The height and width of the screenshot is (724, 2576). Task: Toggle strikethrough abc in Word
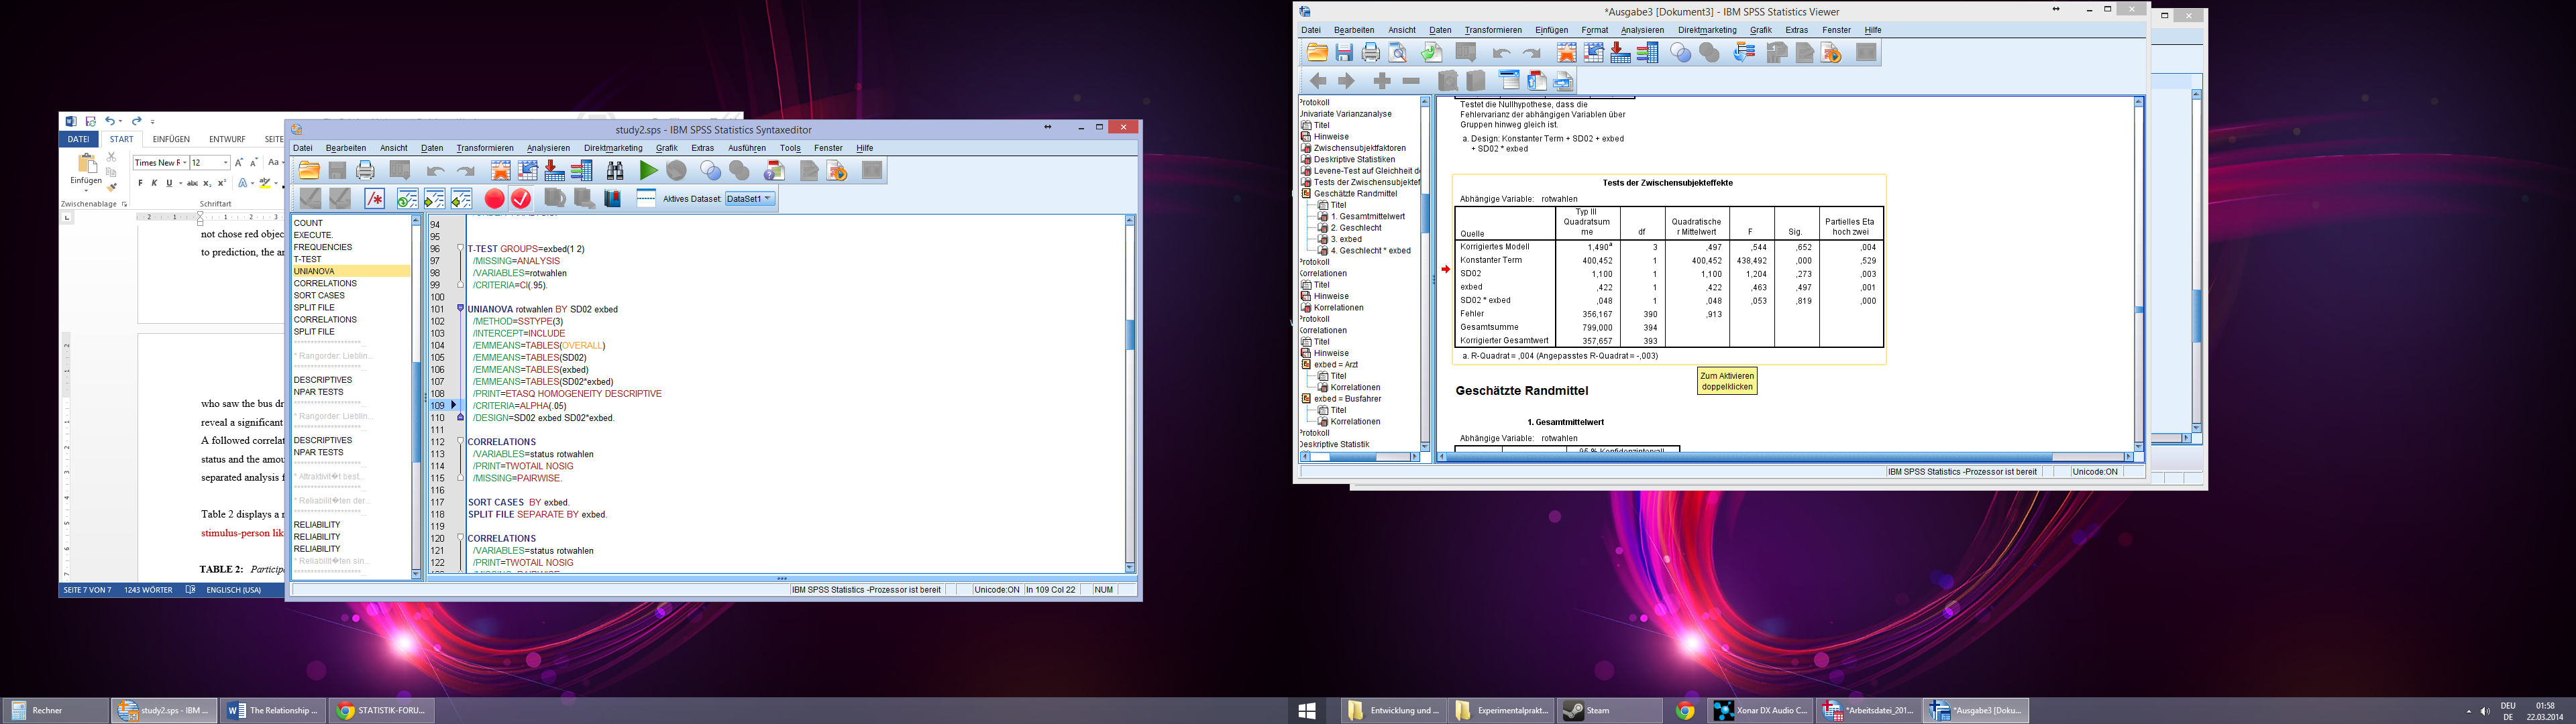pyautogui.click(x=193, y=183)
